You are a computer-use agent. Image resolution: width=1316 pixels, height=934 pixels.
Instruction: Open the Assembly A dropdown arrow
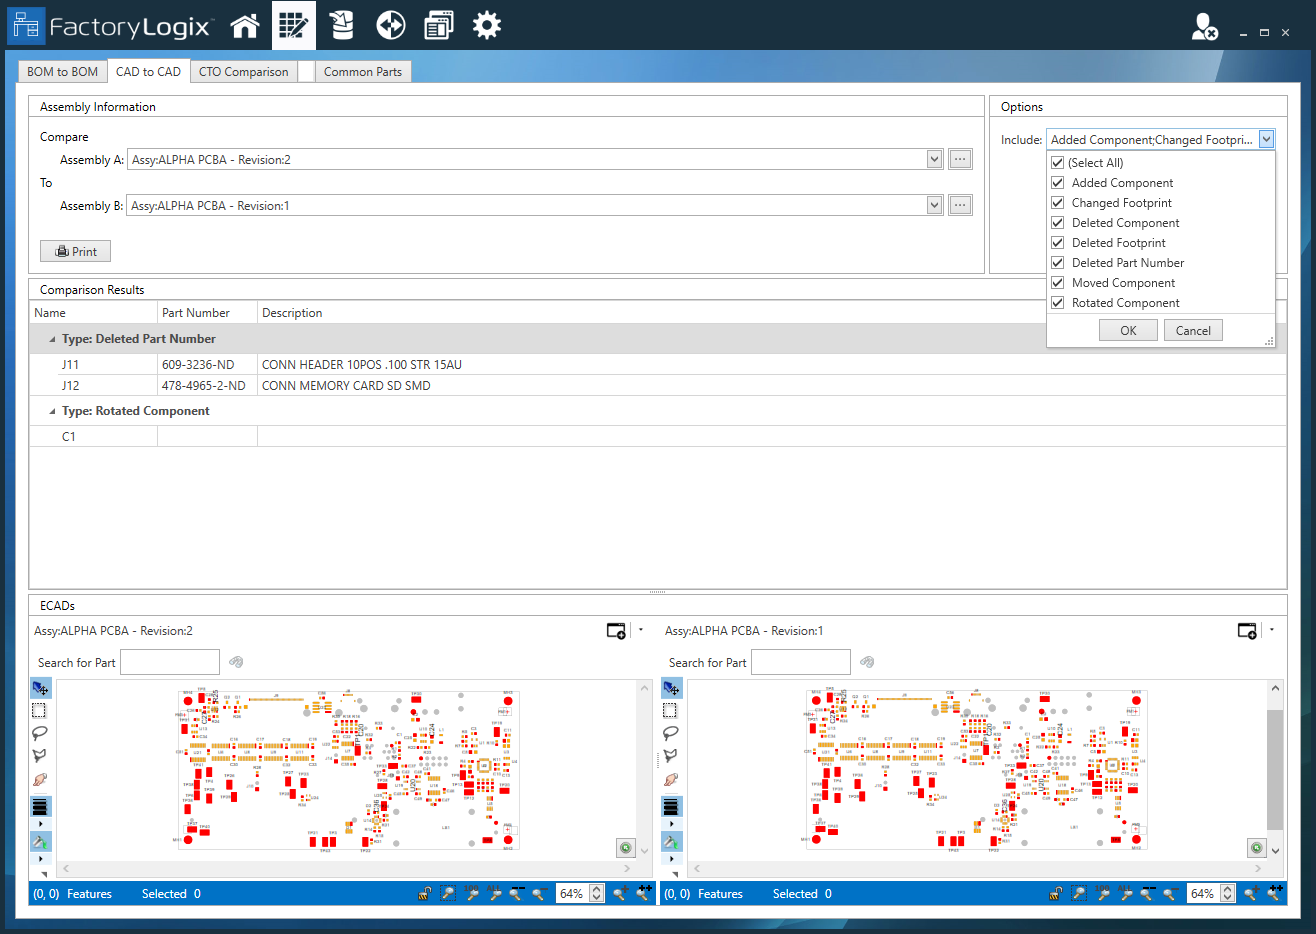pos(934,159)
